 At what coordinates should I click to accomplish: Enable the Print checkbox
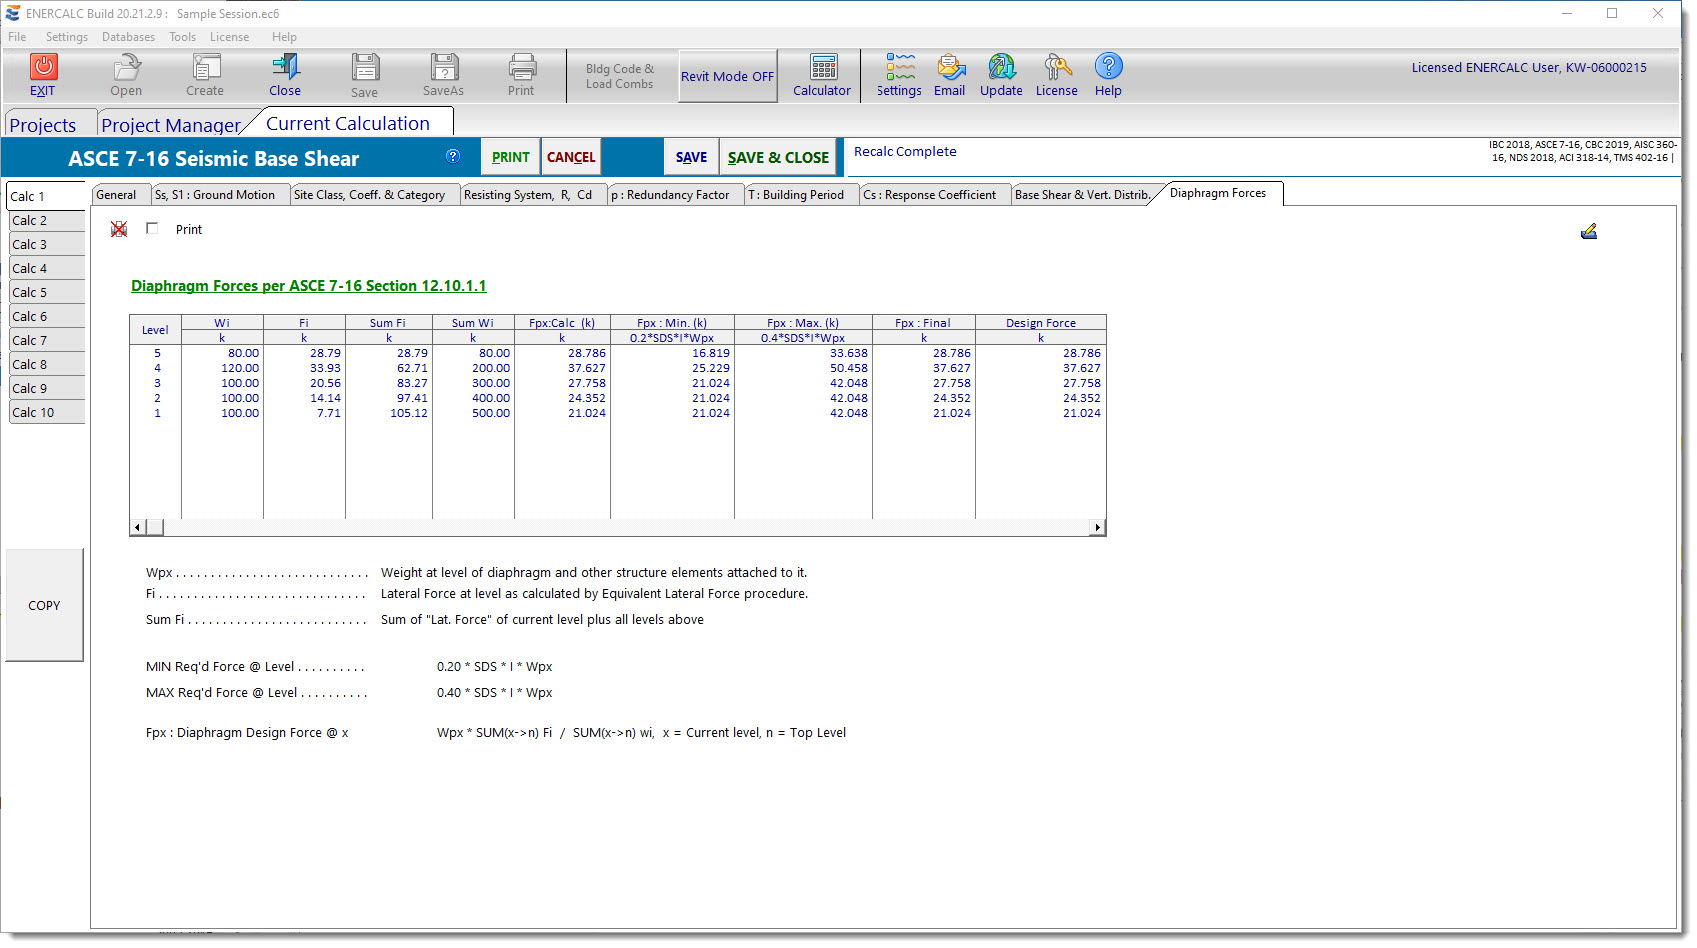[152, 229]
